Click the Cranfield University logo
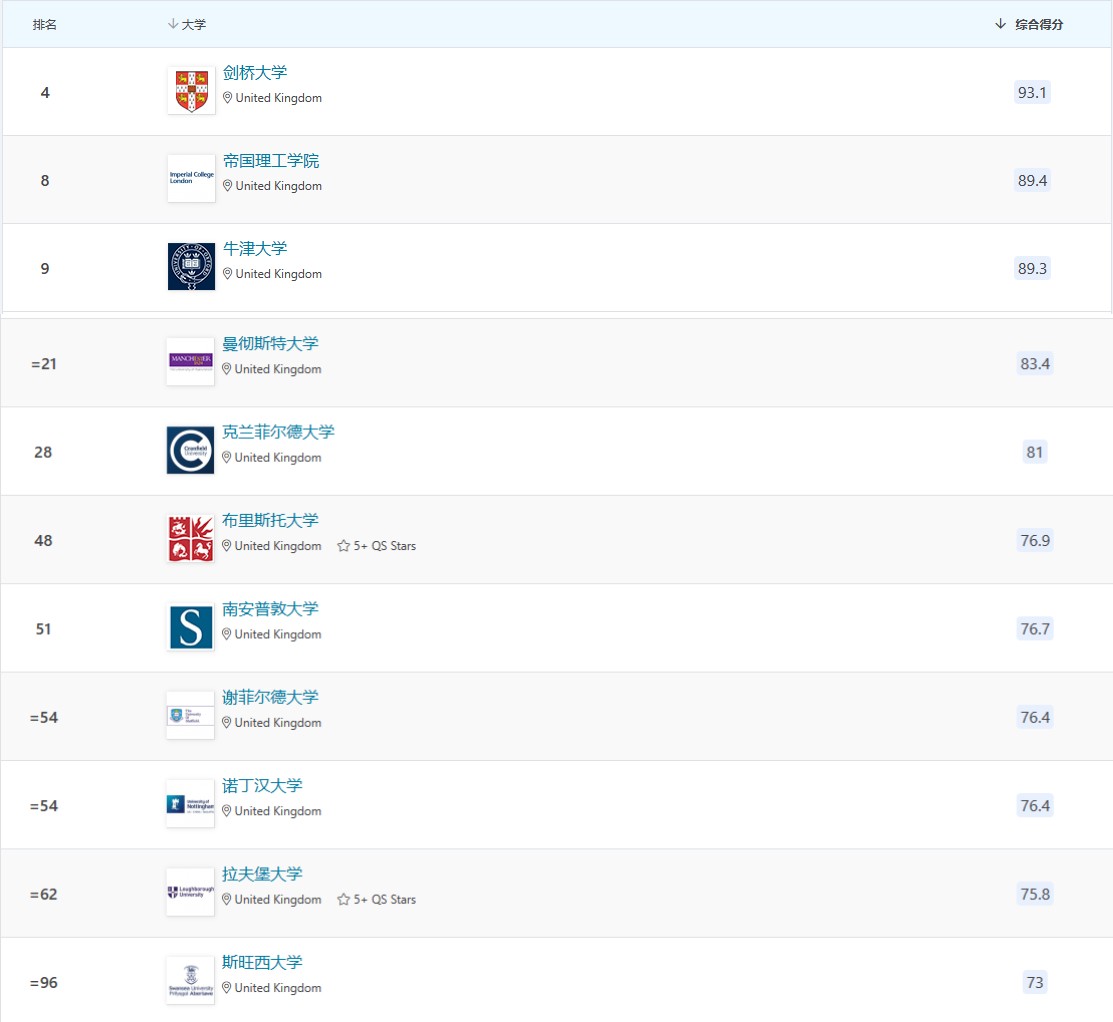 pos(190,451)
